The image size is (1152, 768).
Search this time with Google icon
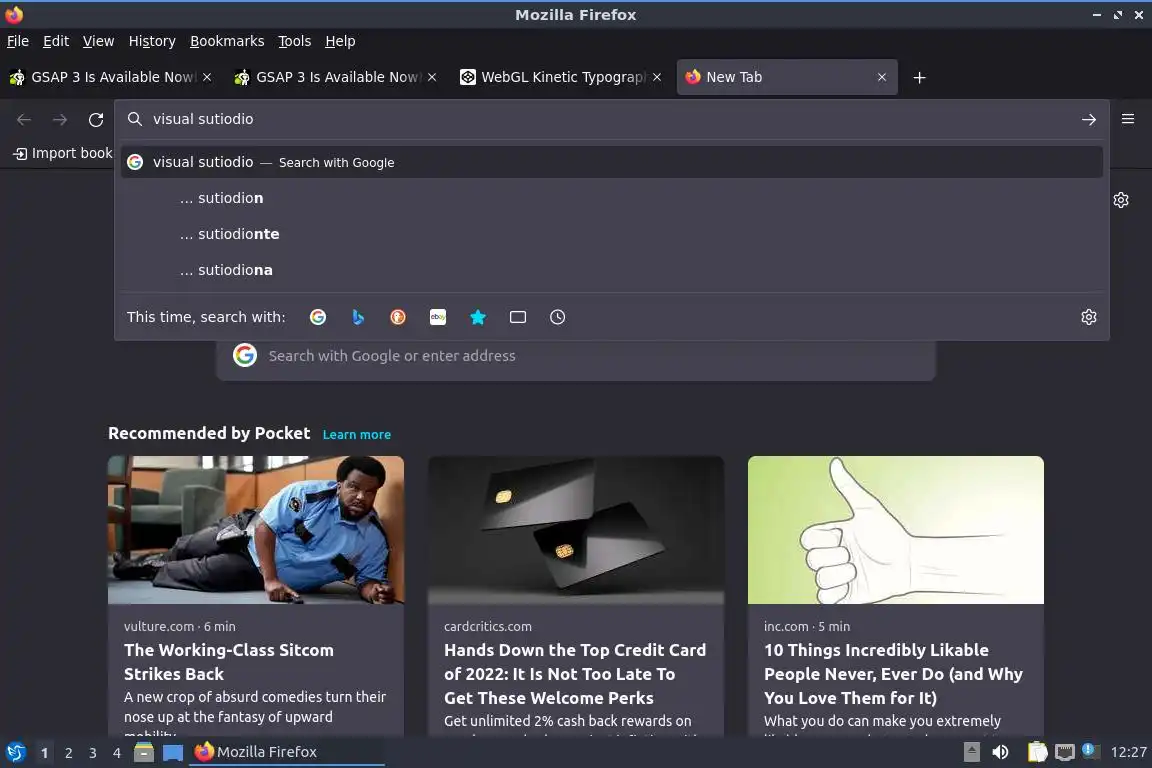point(317,317)
